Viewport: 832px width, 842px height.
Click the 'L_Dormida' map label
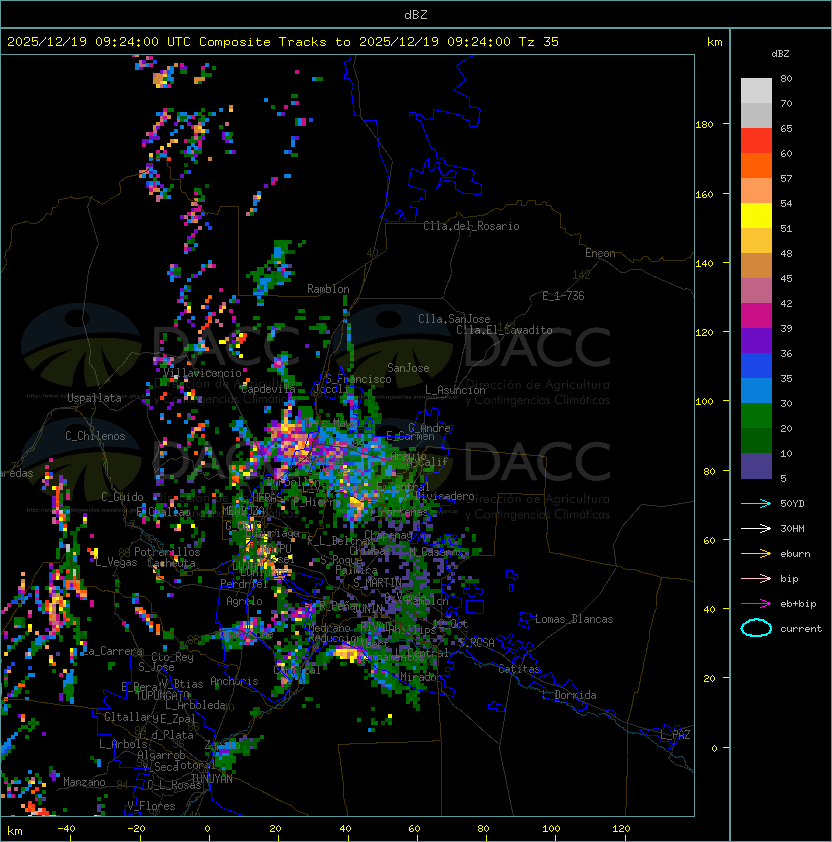click(569, 695)
